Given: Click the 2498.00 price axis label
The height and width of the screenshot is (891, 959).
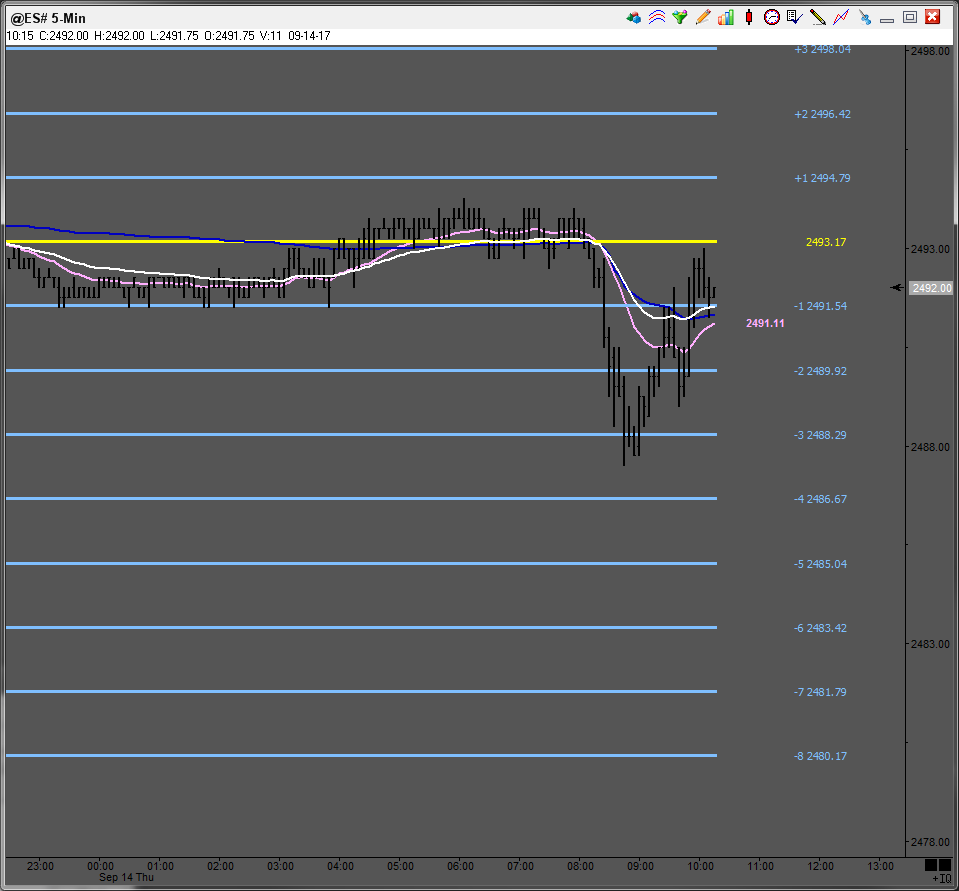Looking at the screenshot, I should pos(930,51).
